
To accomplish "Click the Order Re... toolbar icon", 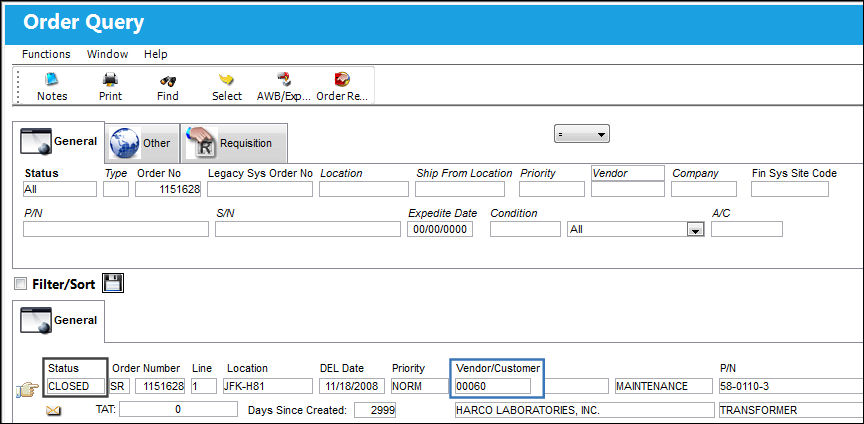I will pos(342,87).
